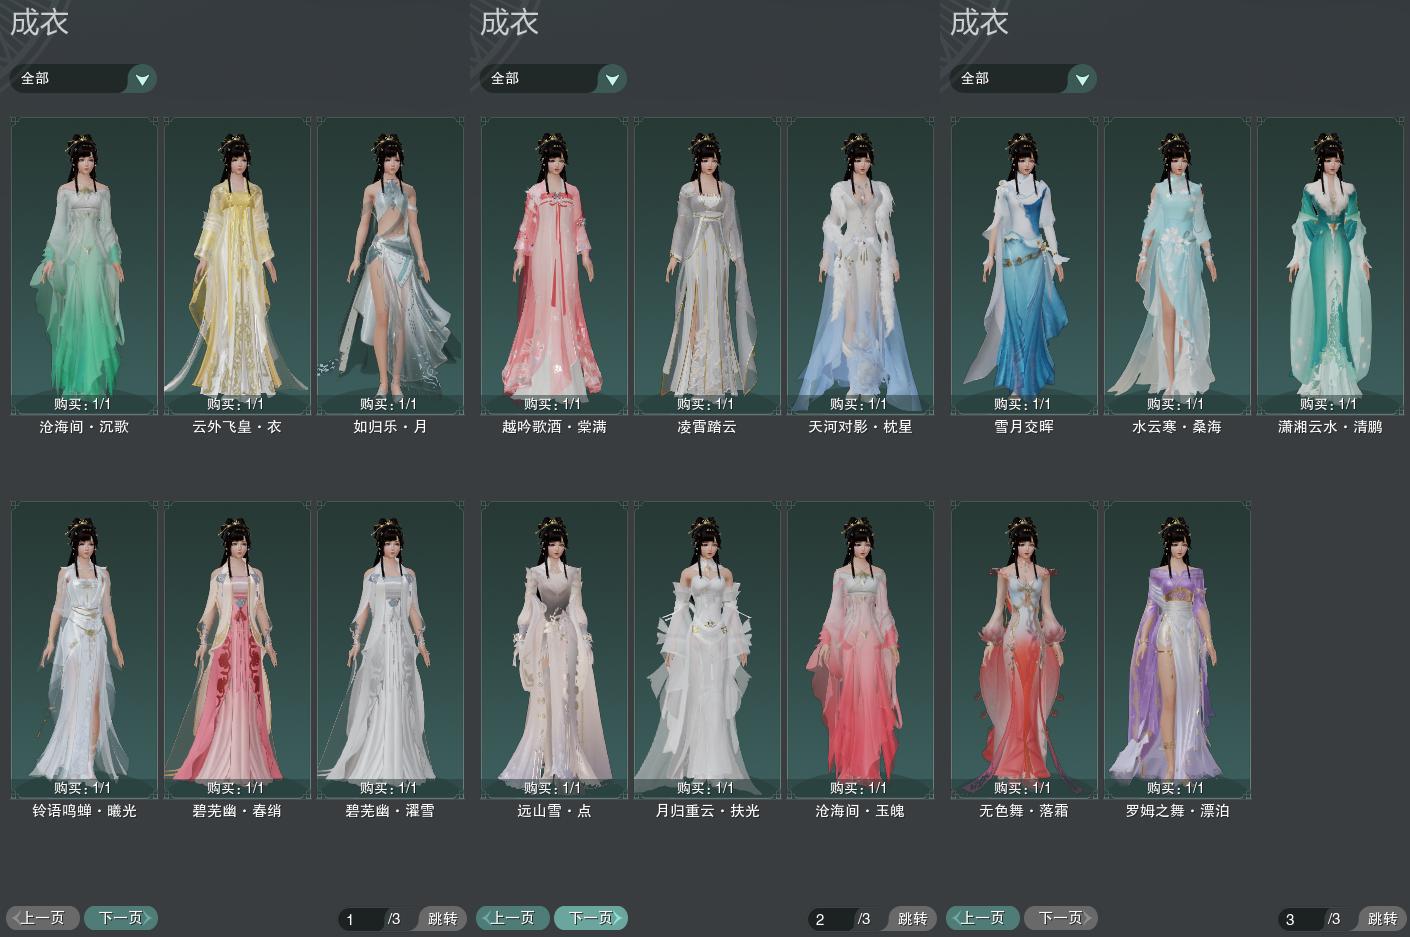Select the 越吟歌酒·棠满 pink outfit
Image resolution: width=1410 pixels, height=937 pixels.
[554, 265]
